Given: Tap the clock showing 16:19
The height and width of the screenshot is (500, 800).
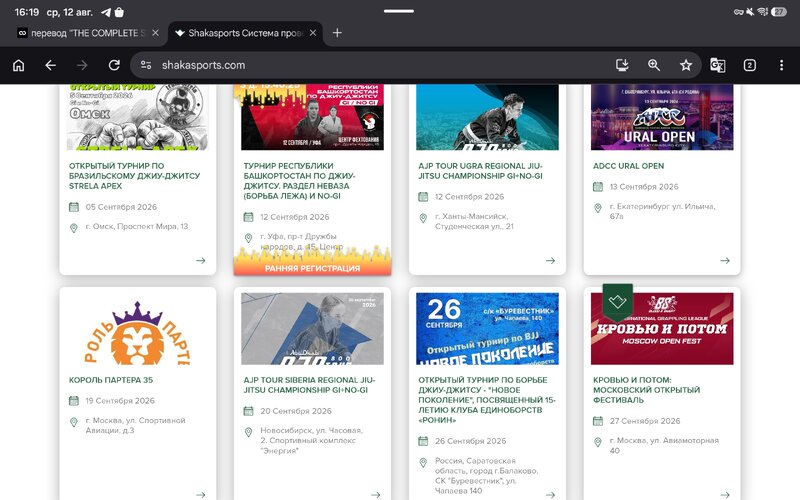Looking at the screenshot, I should coord(27,12).
